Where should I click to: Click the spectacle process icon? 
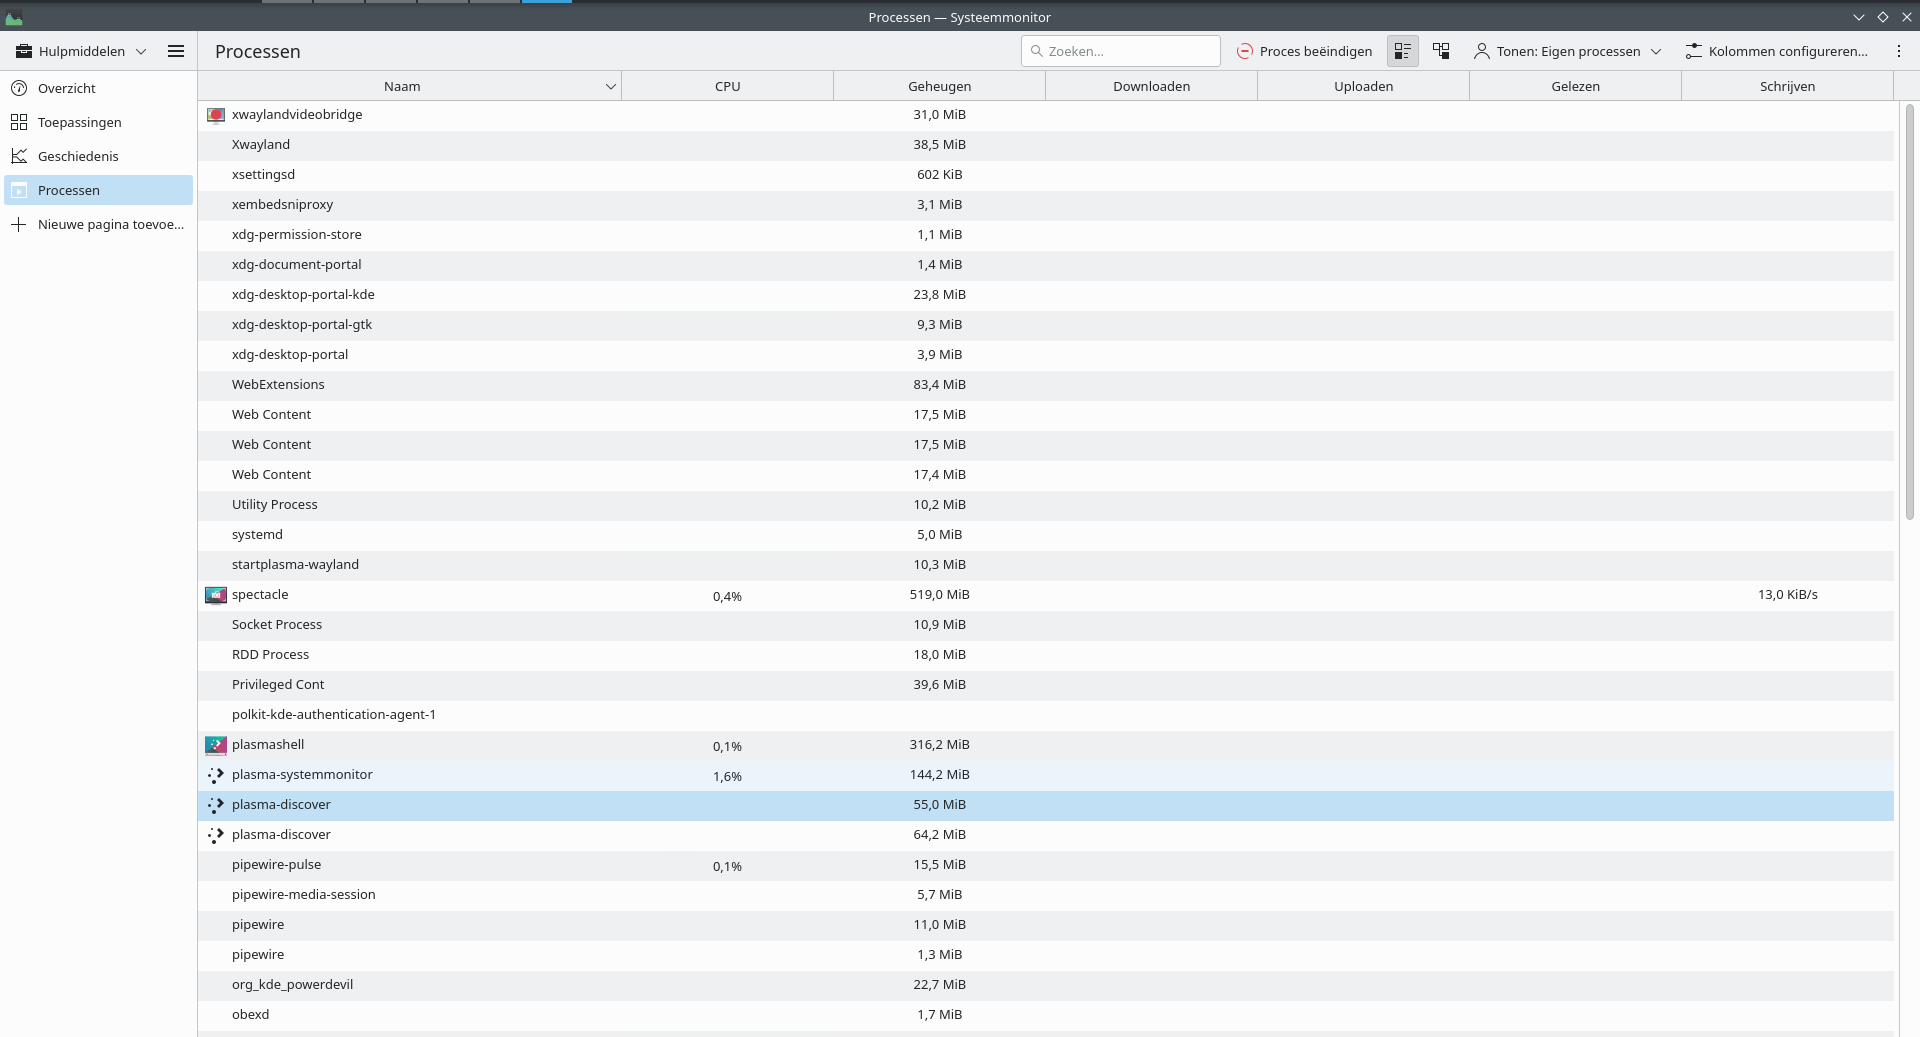(x=215, y=595)
